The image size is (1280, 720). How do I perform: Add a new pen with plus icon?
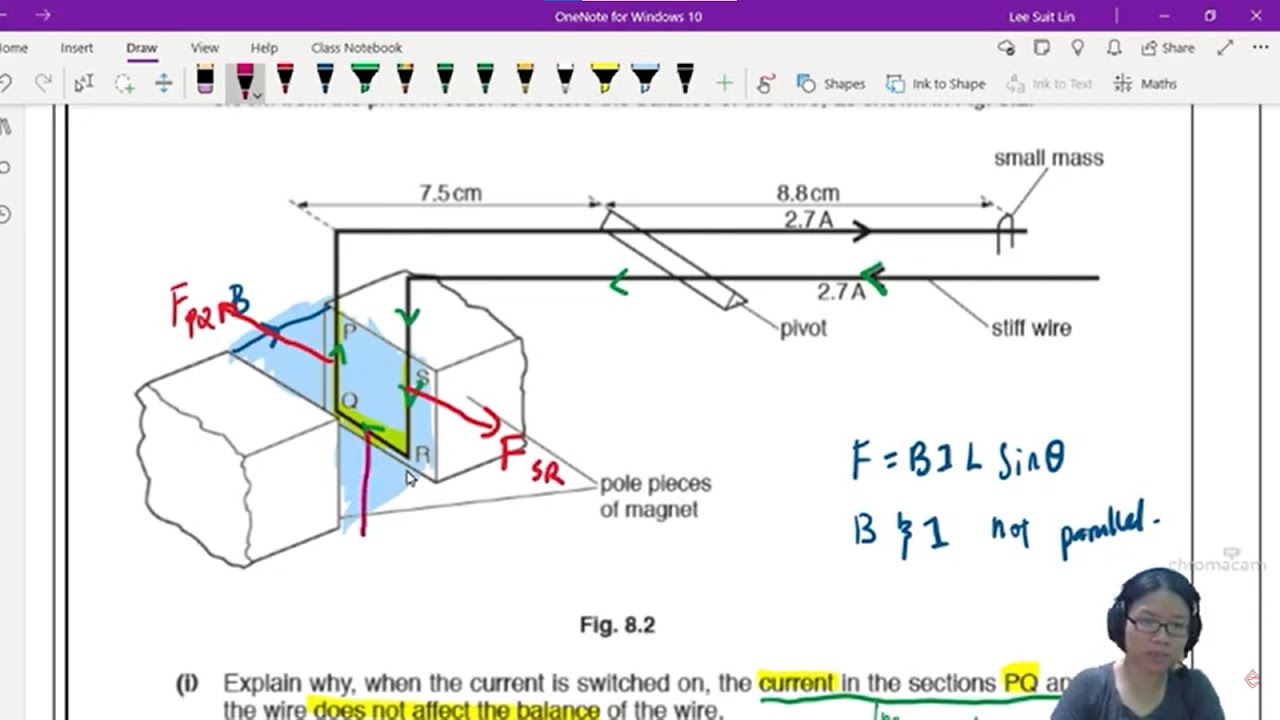point(724,84)
